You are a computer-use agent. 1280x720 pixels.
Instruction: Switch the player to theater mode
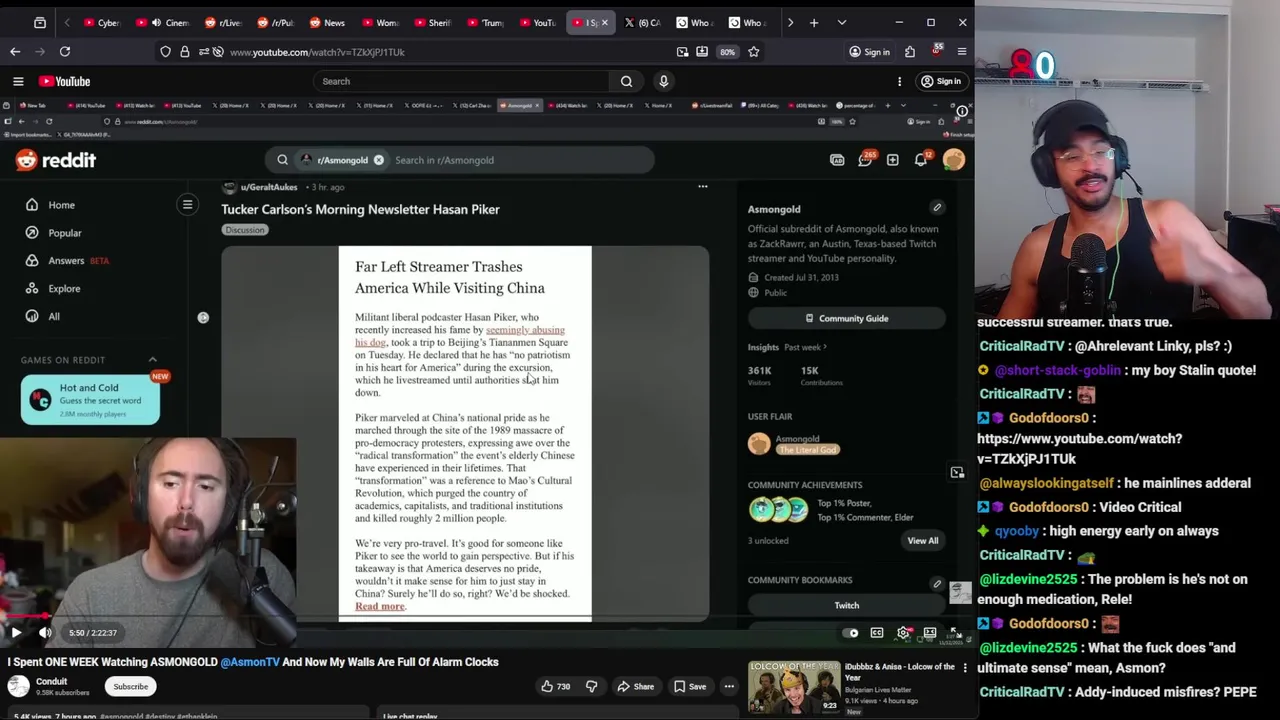(x=930, y=632)
